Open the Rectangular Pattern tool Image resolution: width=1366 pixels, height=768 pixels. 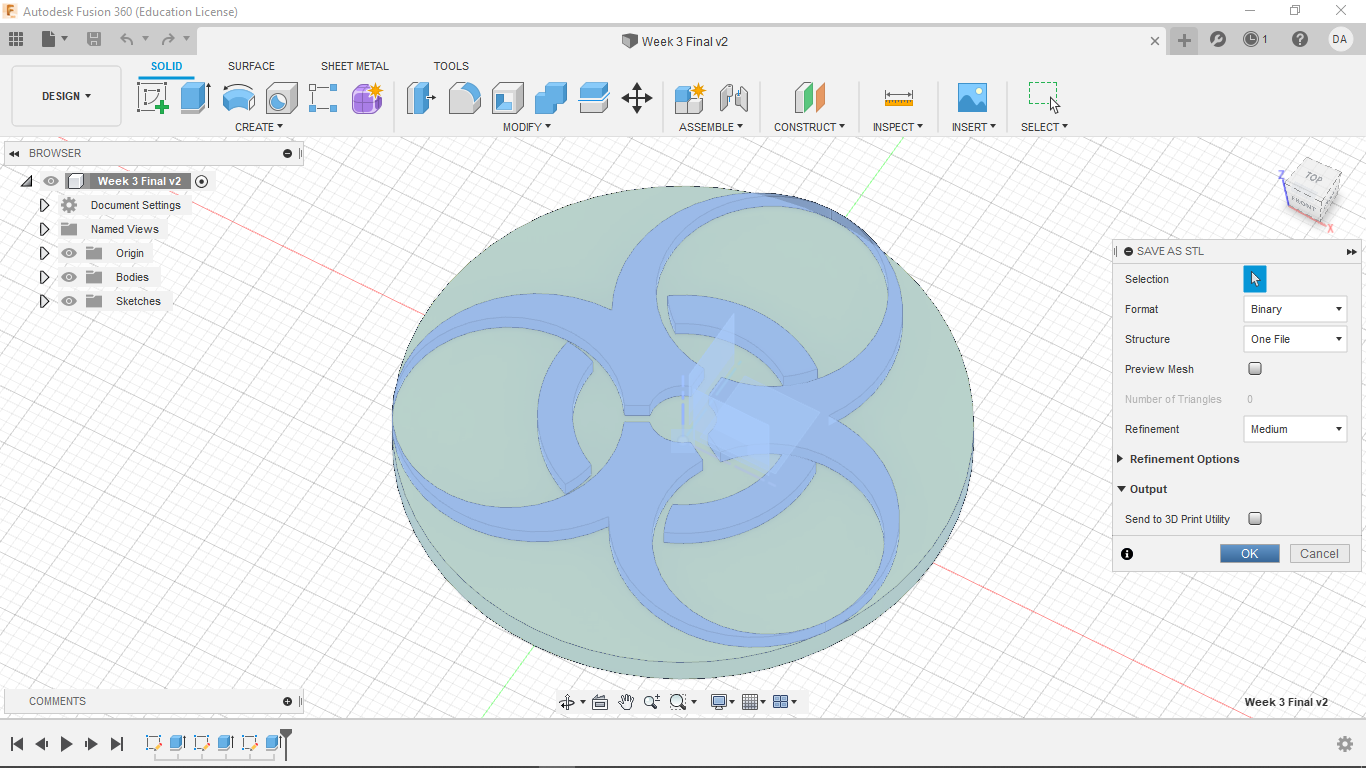(323, 98)
